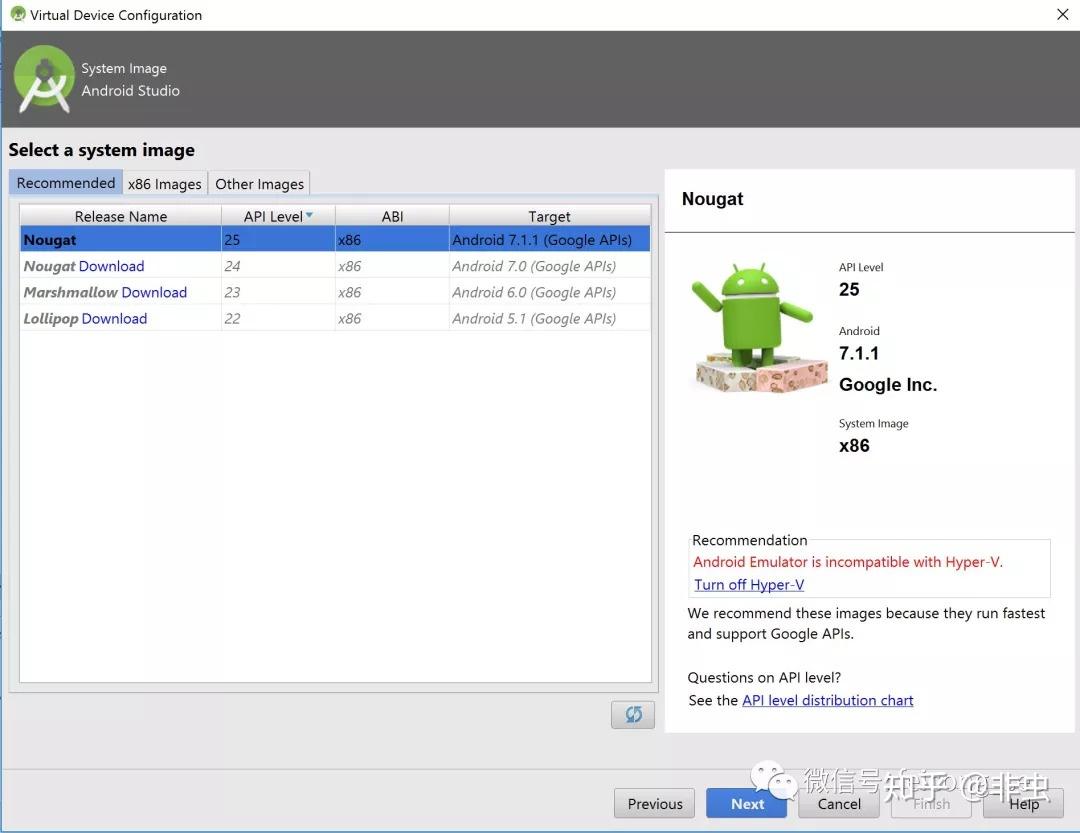
Task: Click the Release Name column header
Action: click(x=121, y=216)
